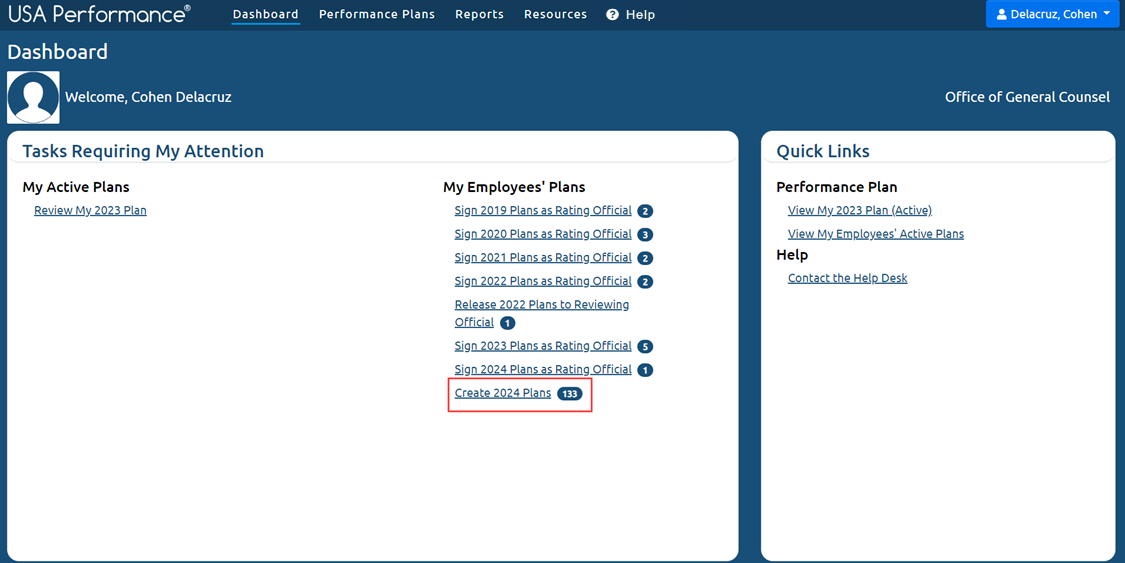
Task: Open the Delacruz, Cohen account dropdown
Action: [1053, 14]
